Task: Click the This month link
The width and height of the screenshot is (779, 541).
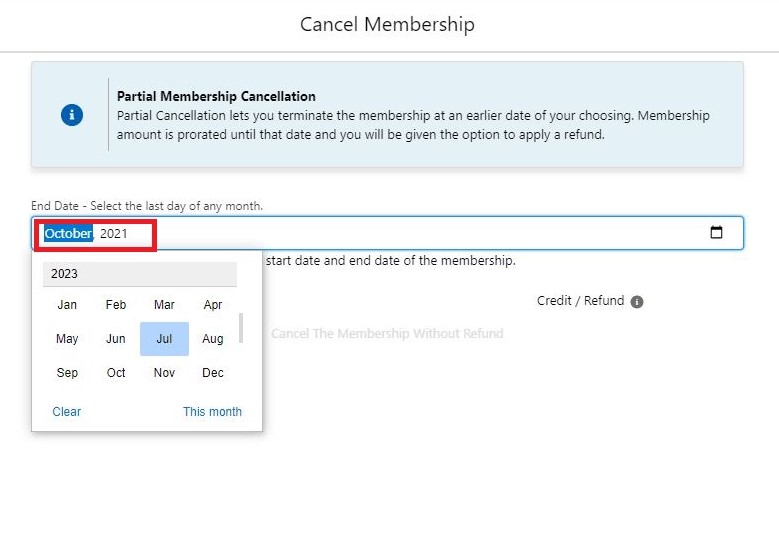Action: 212,412
